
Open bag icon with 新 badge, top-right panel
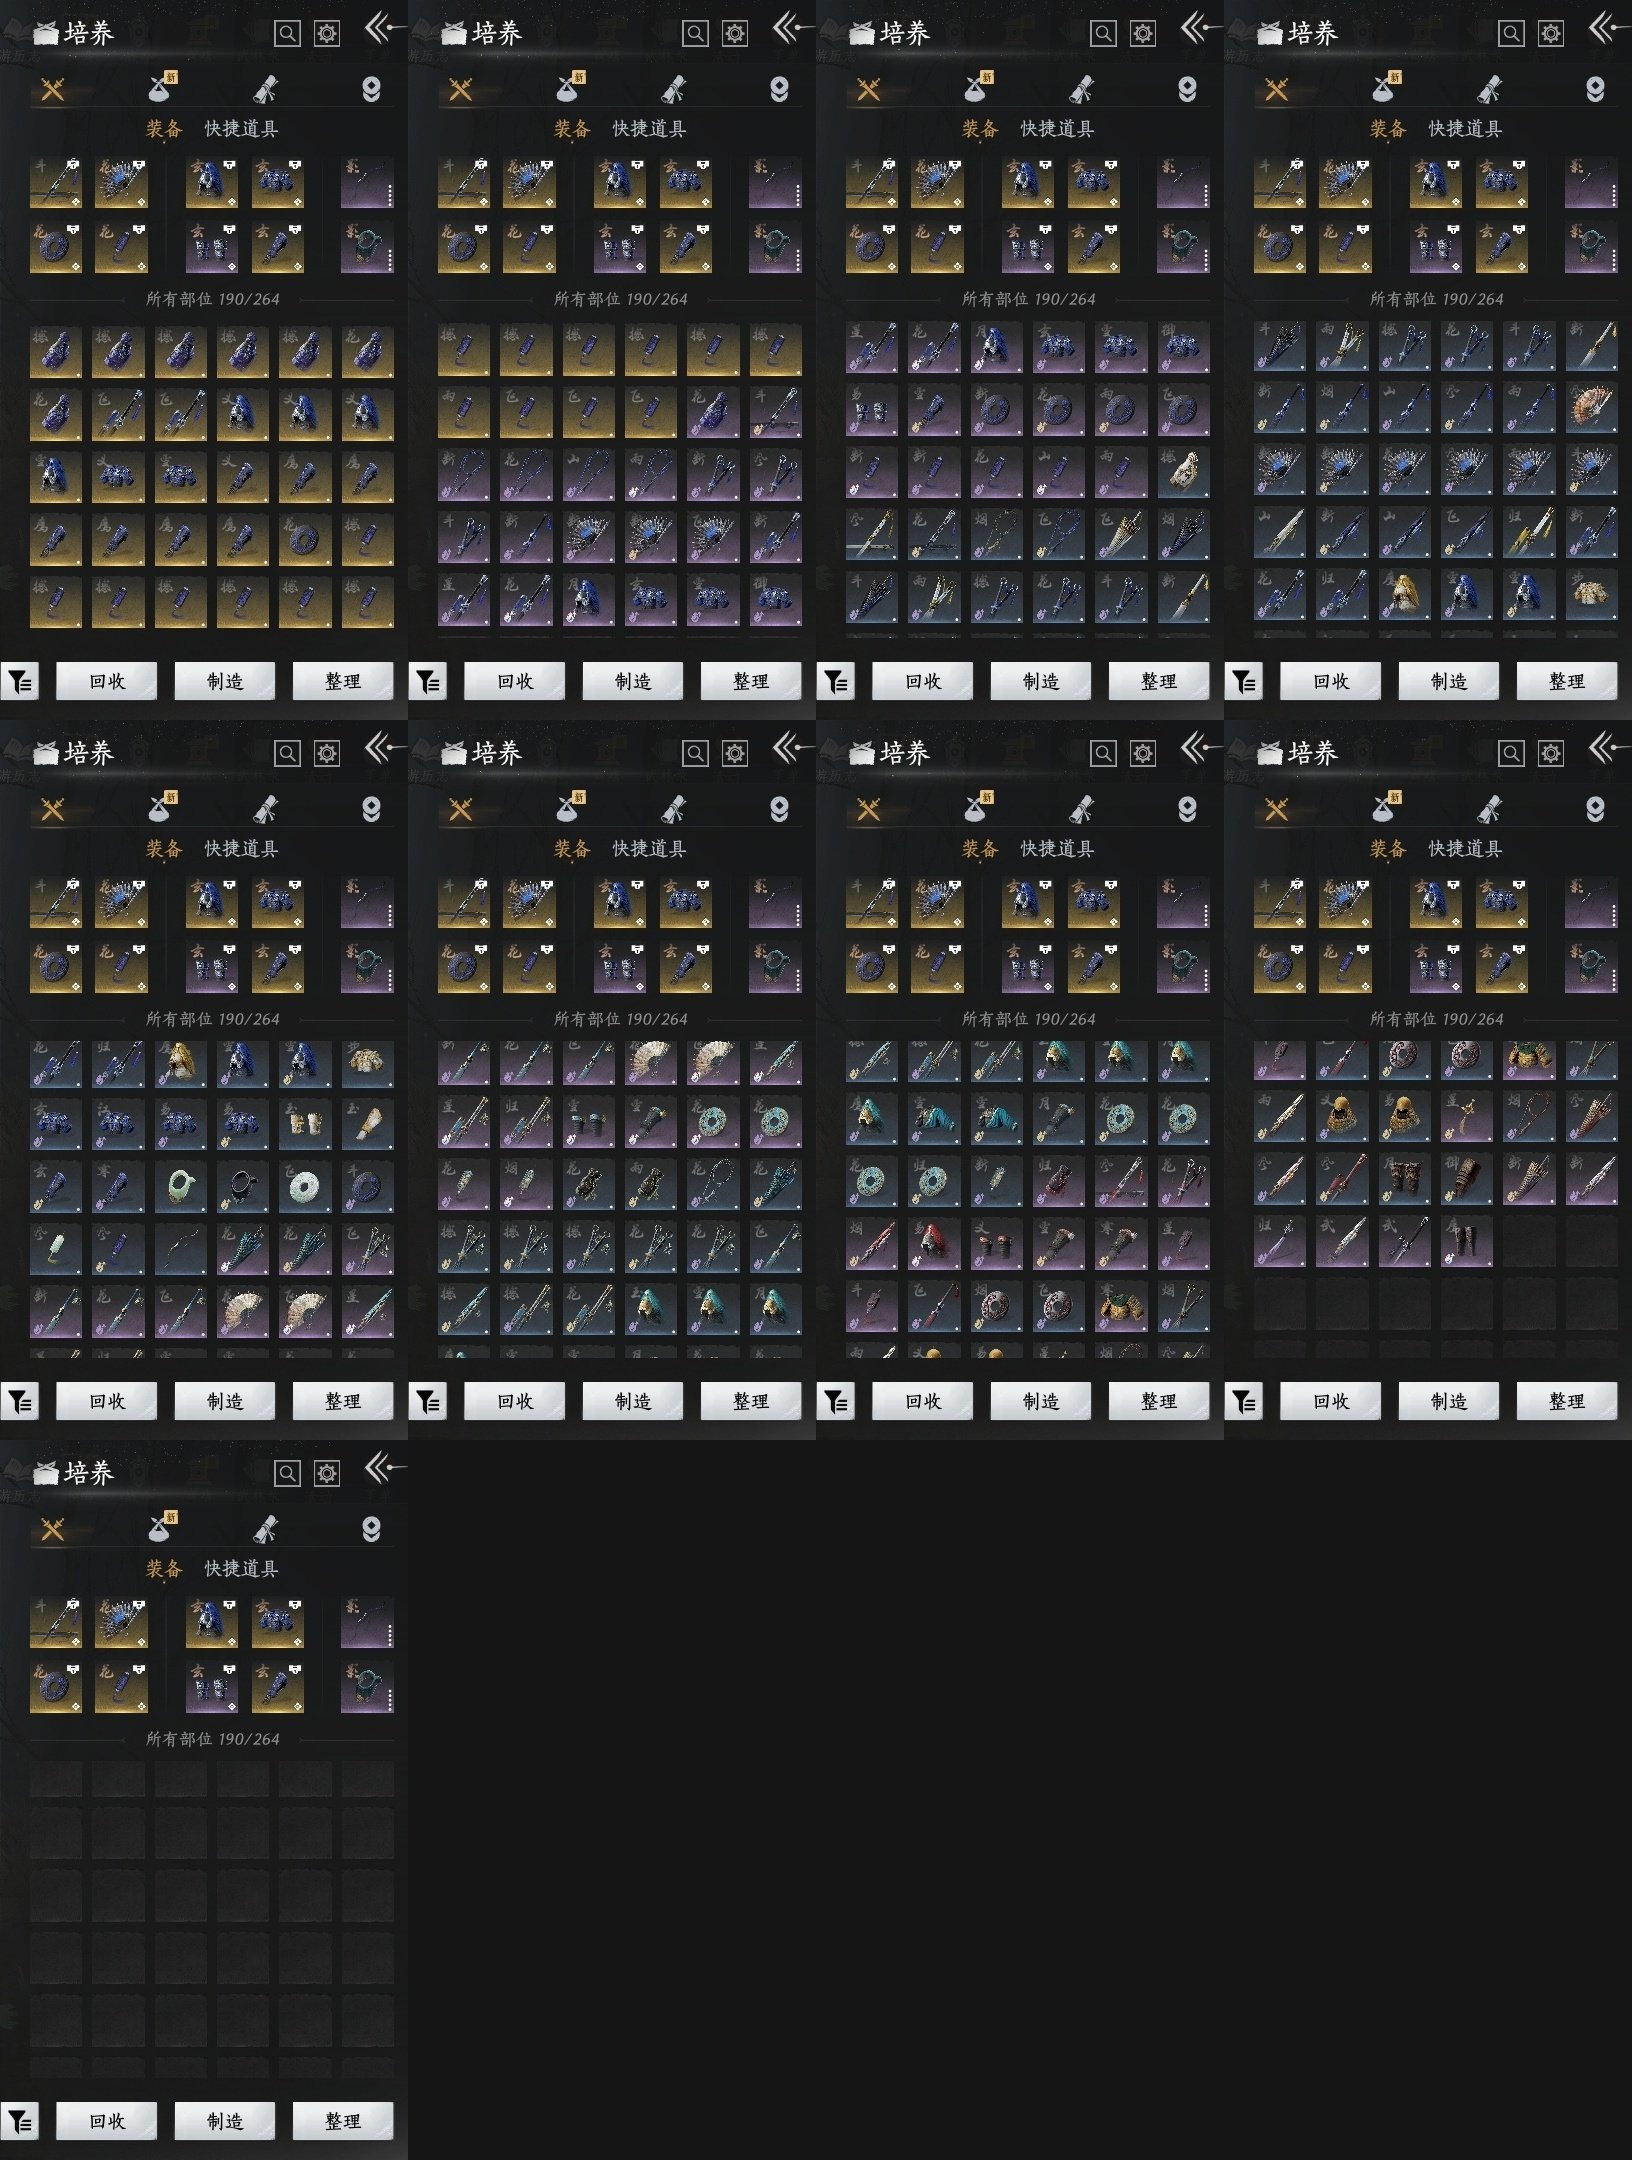tap(1385, 89)
